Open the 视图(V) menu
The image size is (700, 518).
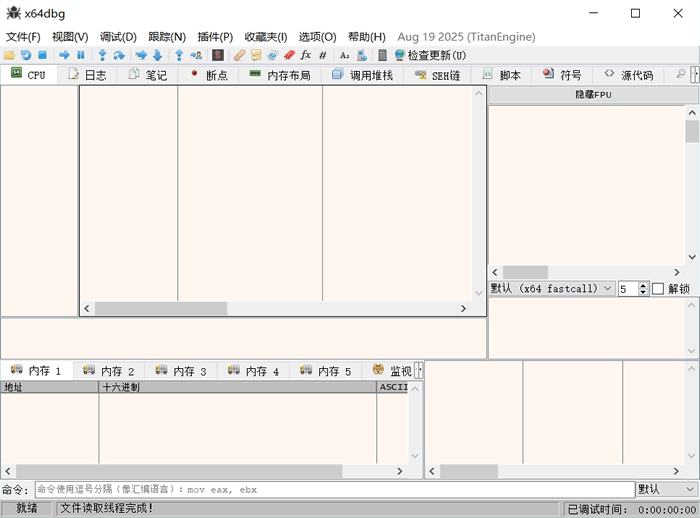pos(70,37)
